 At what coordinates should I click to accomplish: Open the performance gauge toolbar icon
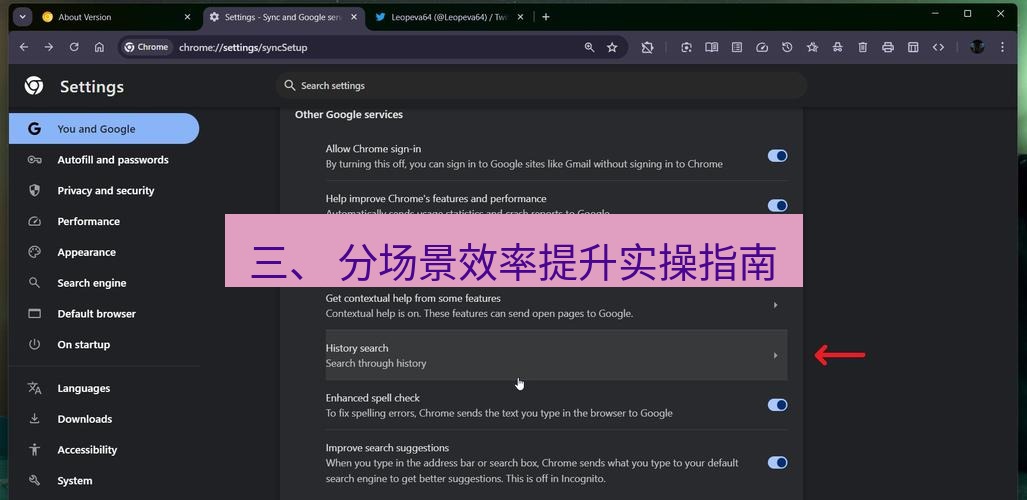762,47
